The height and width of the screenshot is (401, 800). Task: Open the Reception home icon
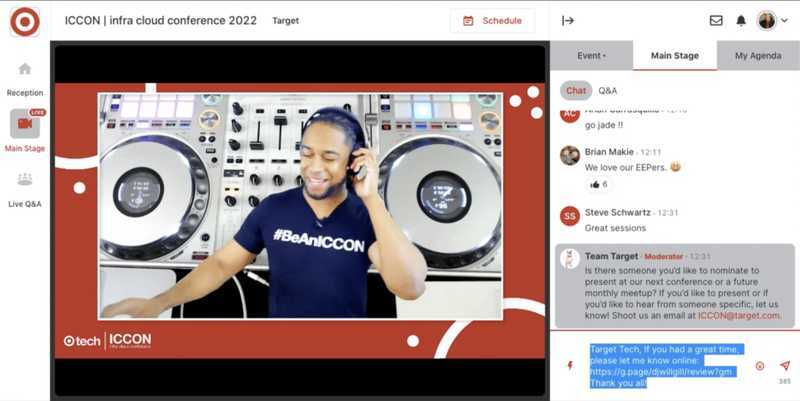[24, 69]
